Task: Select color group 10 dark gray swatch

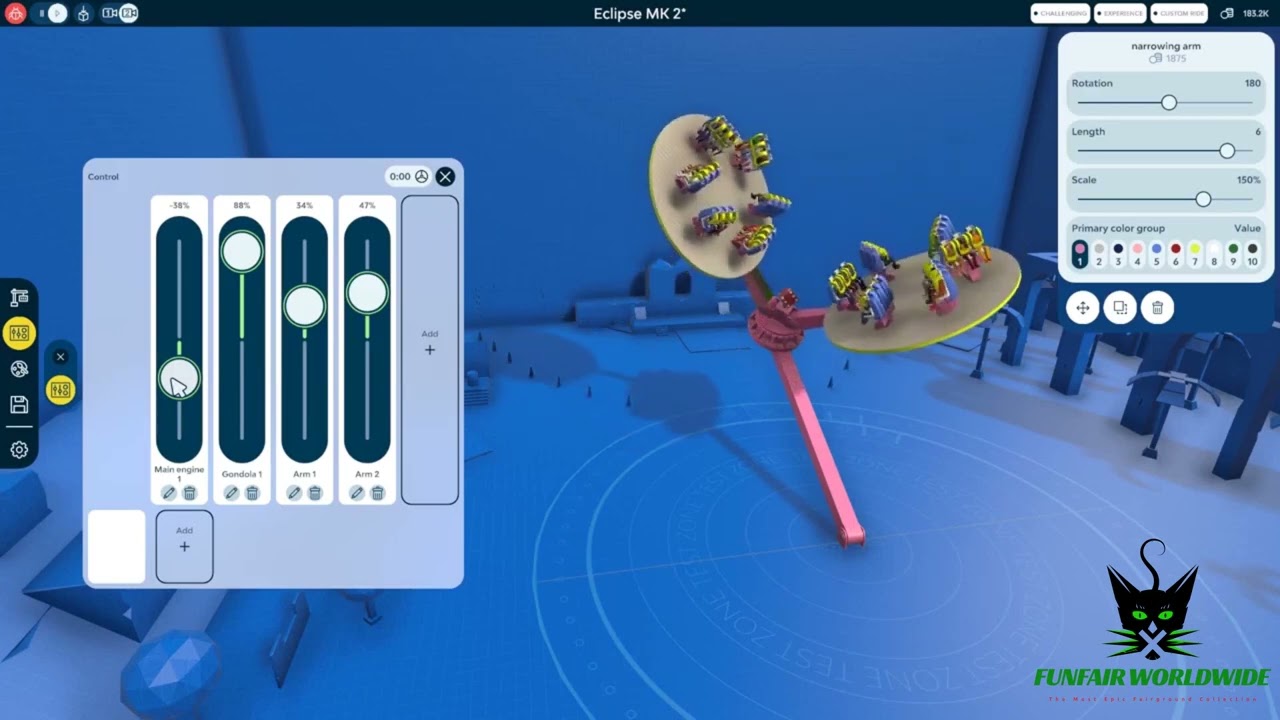Action: (1252, 254)
